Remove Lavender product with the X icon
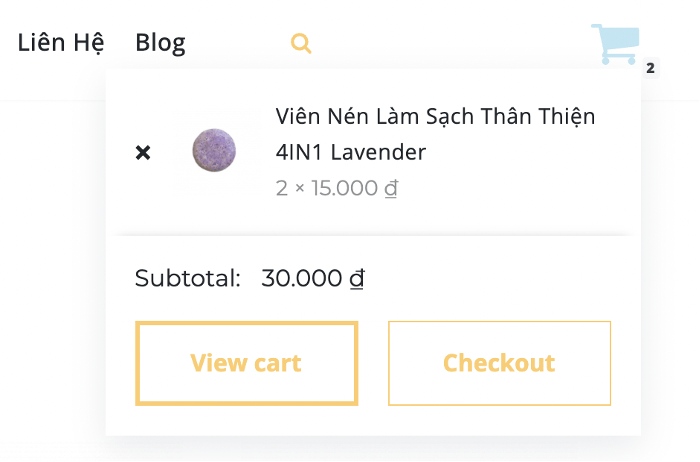The width and height of the screenshot is (700, 462). [x=143, y=152]
